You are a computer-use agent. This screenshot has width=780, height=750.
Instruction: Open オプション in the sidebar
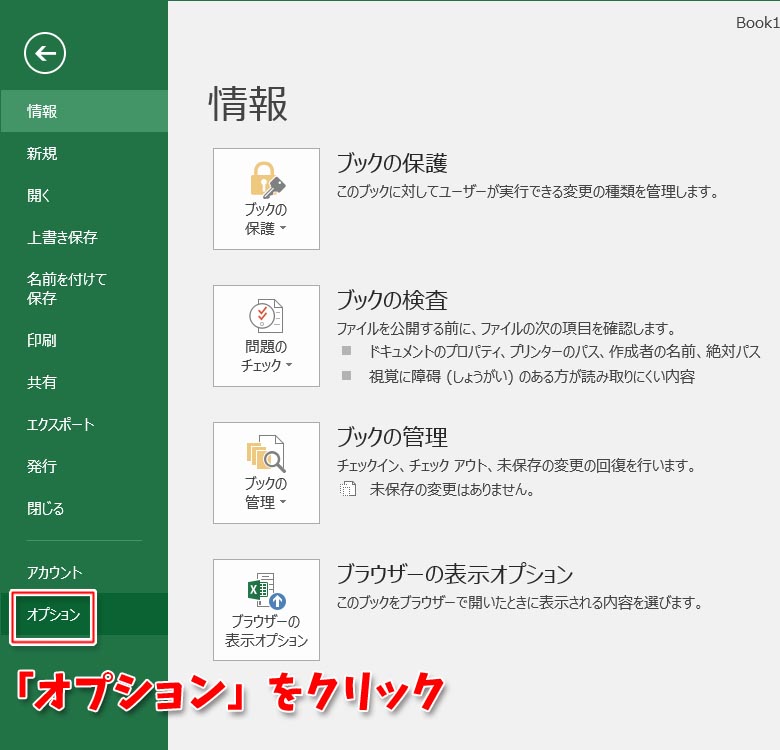pyautogui.click(x=84, y=614)
